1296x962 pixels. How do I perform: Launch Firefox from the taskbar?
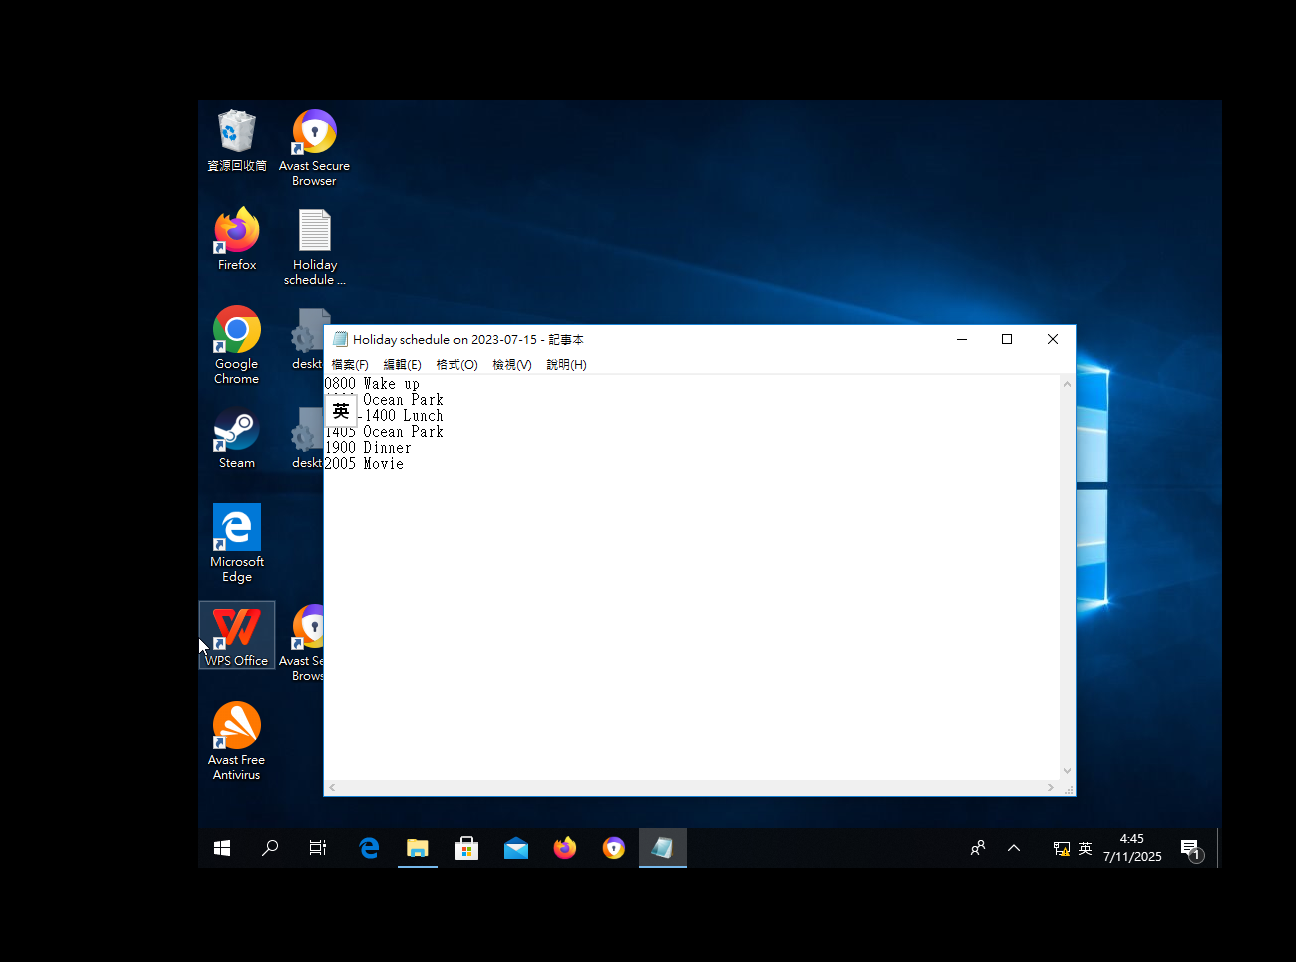565,848
